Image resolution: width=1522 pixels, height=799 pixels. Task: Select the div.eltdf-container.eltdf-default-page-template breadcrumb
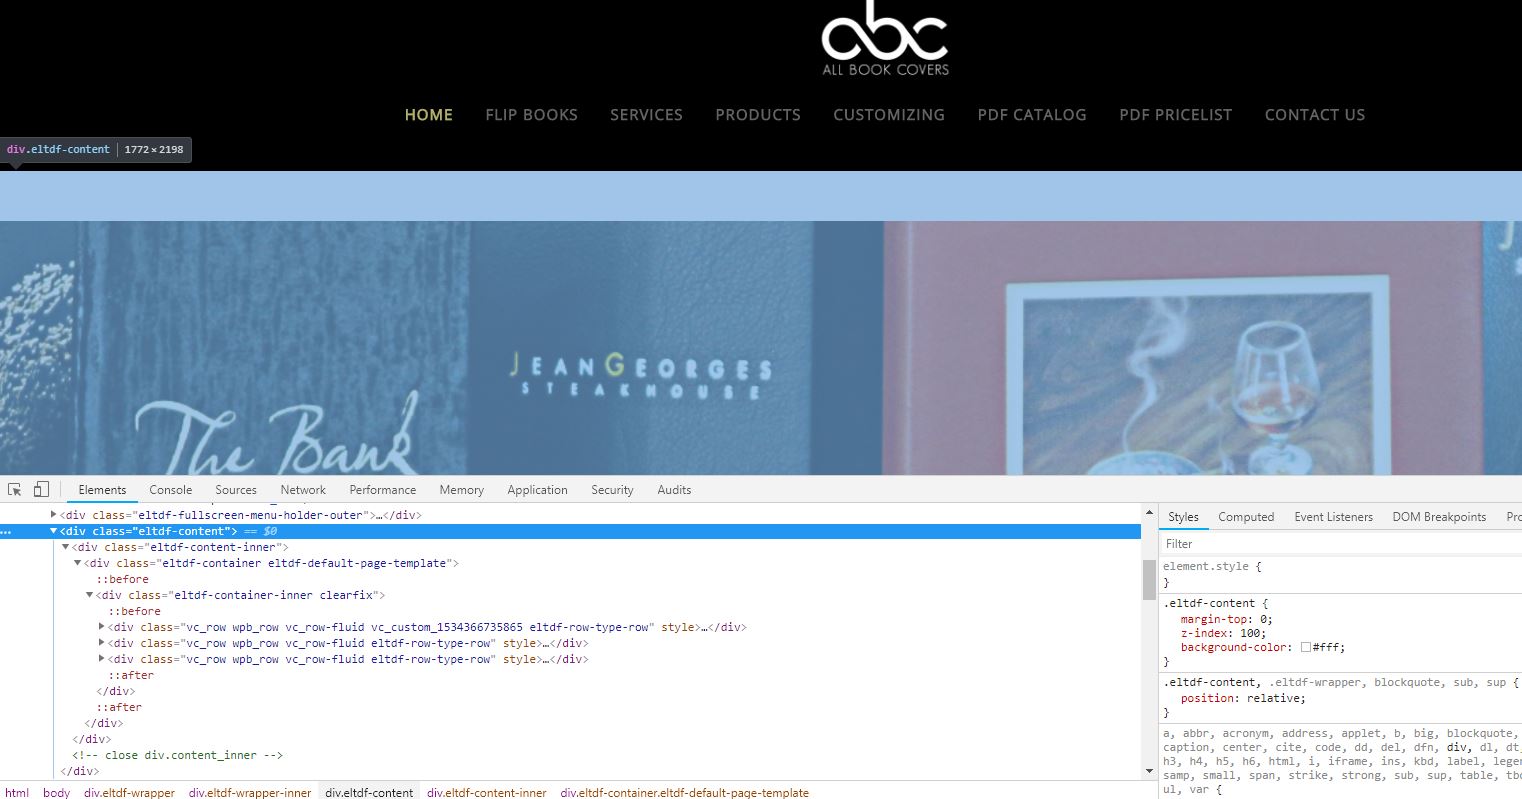pos(684,792)
